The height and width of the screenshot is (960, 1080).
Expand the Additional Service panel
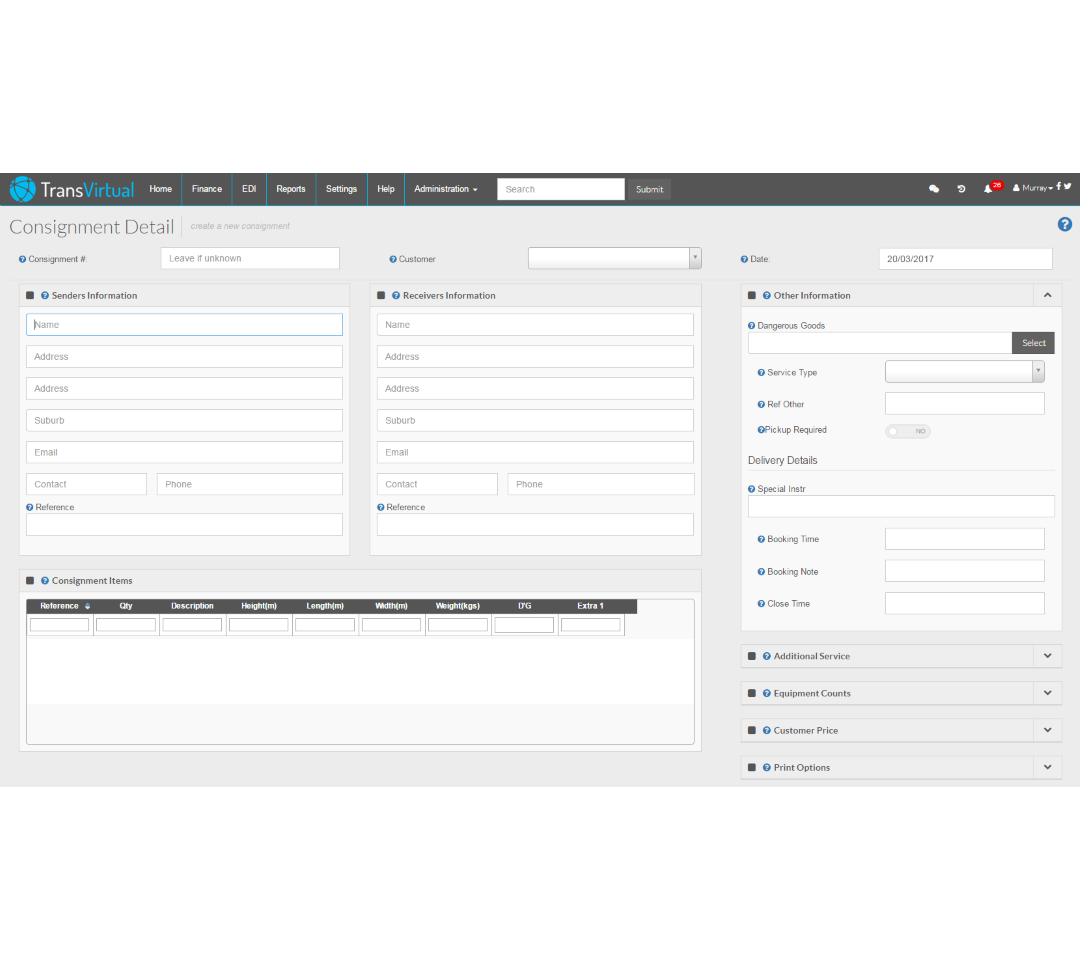click(1047, 656)
